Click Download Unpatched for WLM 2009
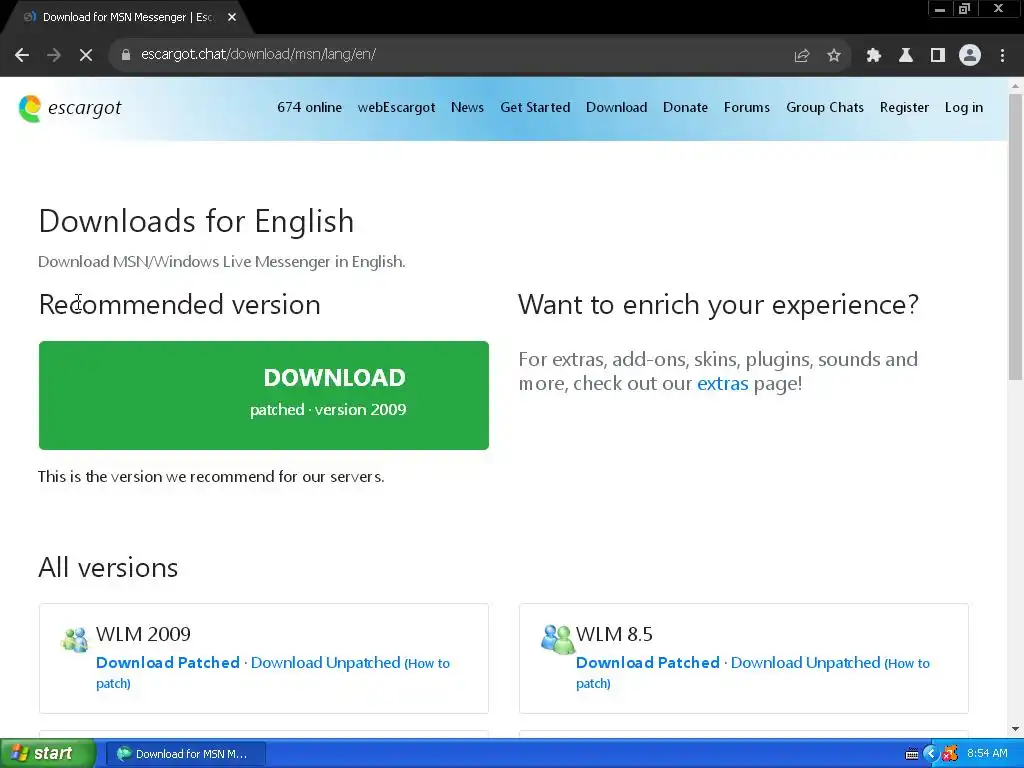The image size is (1024, 768). tap(325, 663)
